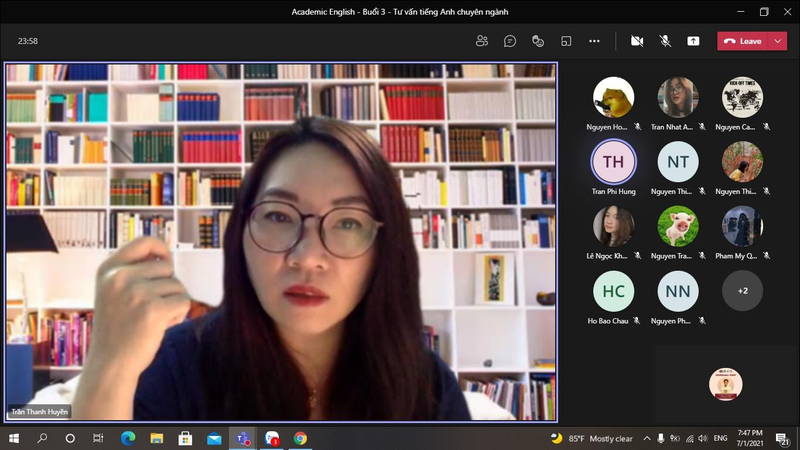Turn on the camera
The image size is (800, 450).
pos(637,41)
